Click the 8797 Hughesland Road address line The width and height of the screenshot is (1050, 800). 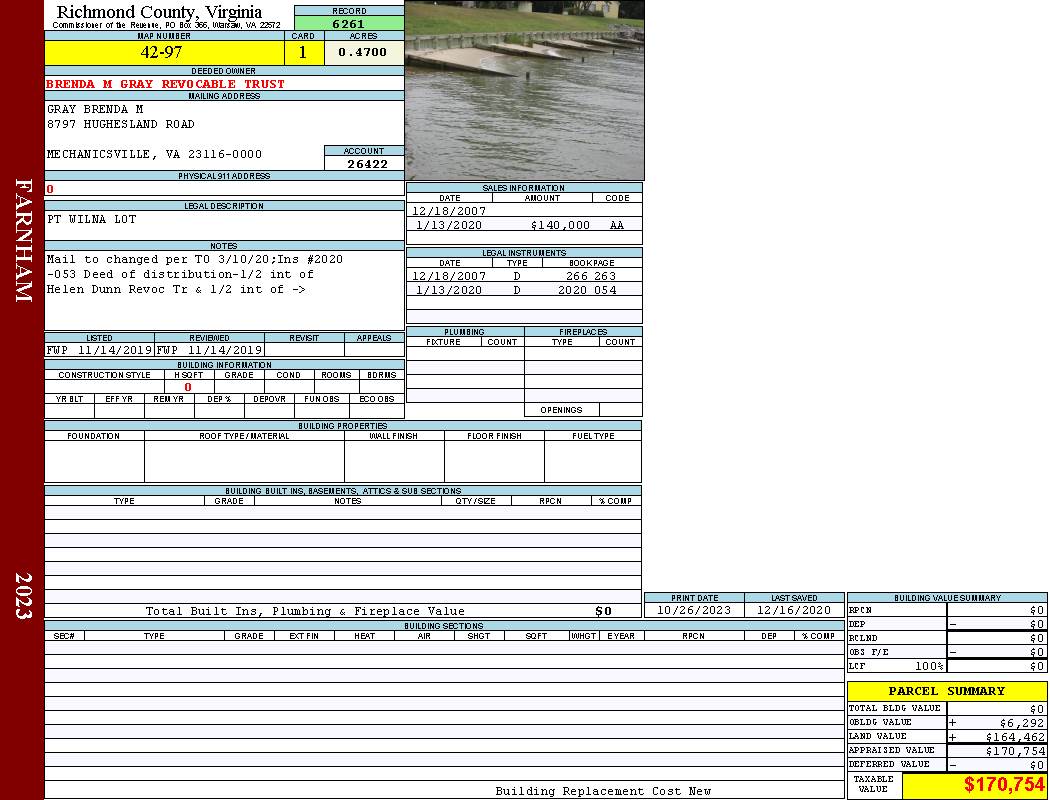pyautogui.click(x=121, y=124)
